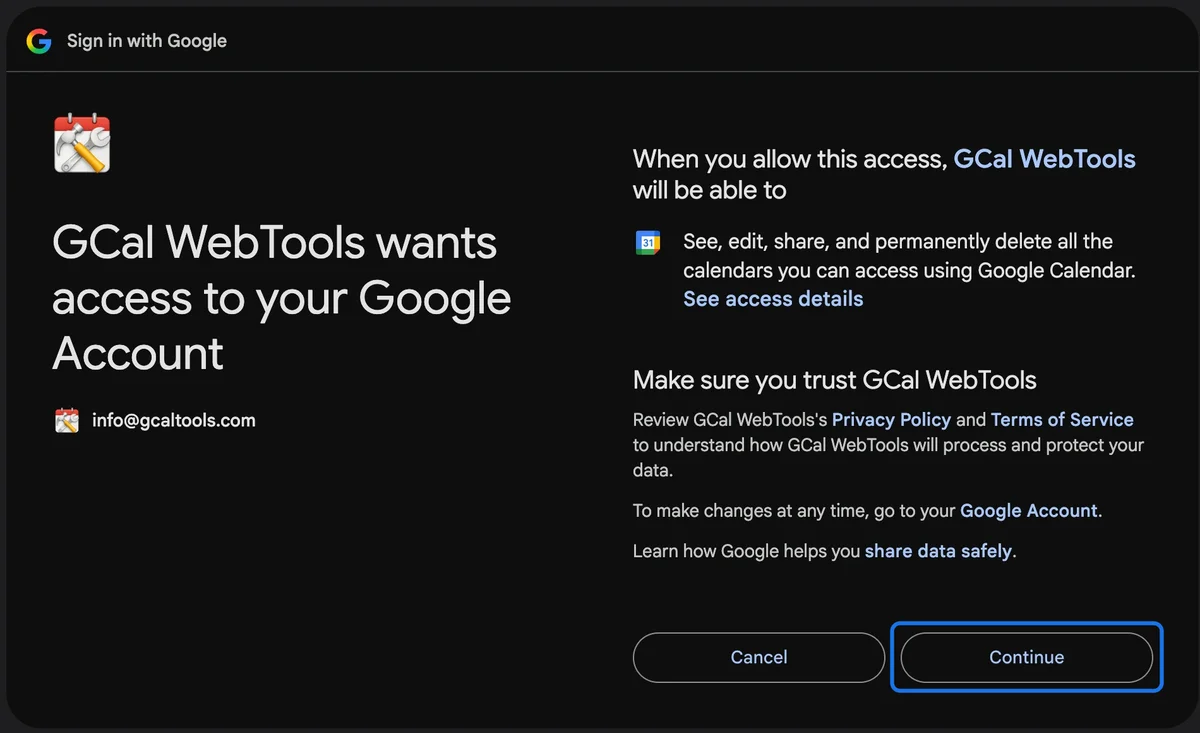Click the 'GCal WebTools wants access' title

(x=282, y=298)
